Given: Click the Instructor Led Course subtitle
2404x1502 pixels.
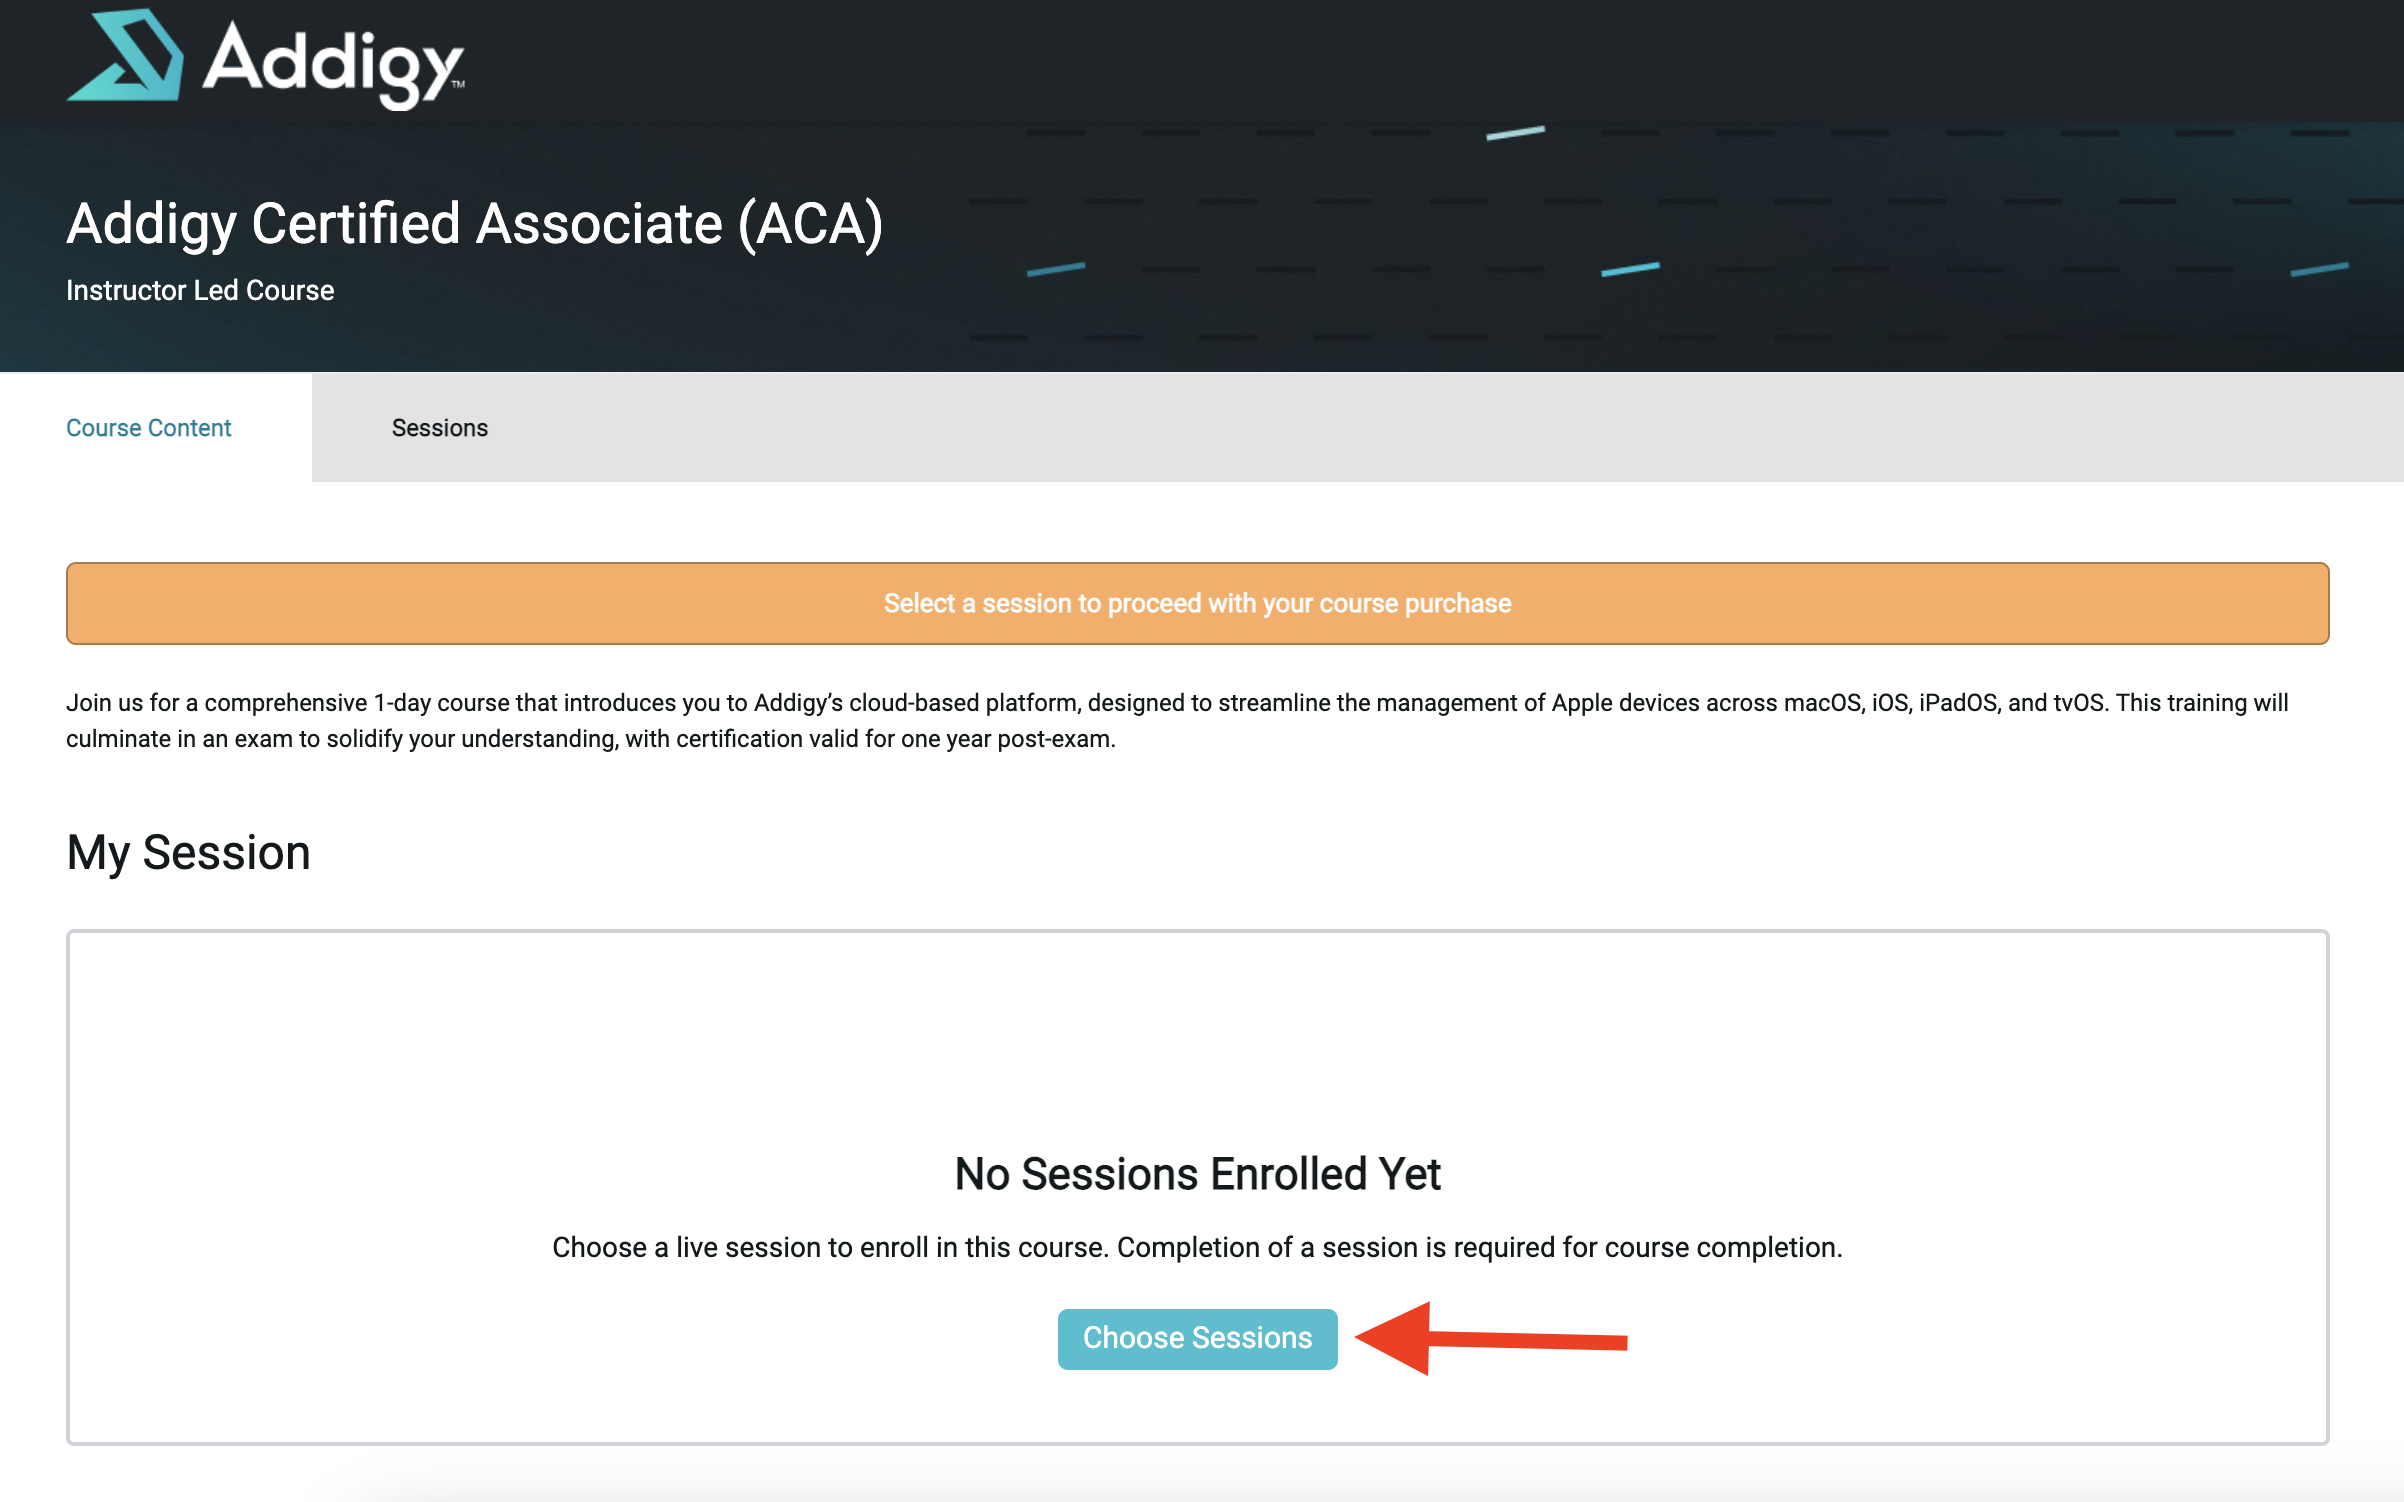Looking at the screenshot, I should (200, 290).
